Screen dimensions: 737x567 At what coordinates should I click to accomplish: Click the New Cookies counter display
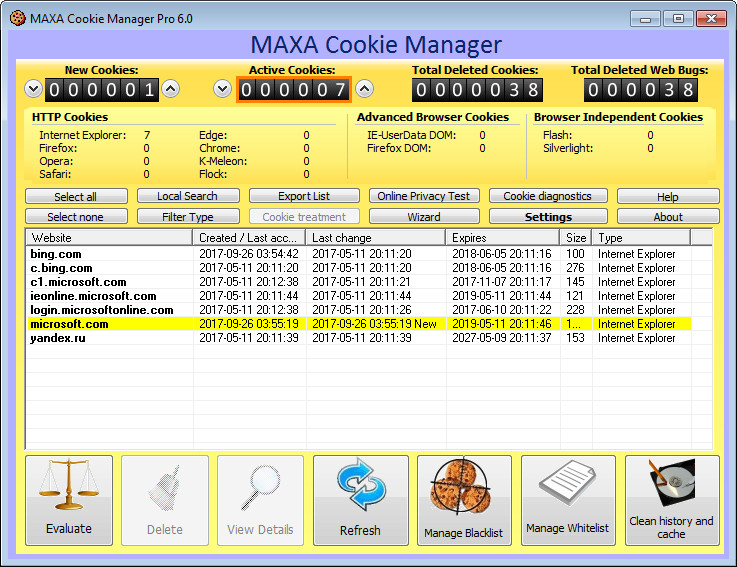[x=102, y=89]
